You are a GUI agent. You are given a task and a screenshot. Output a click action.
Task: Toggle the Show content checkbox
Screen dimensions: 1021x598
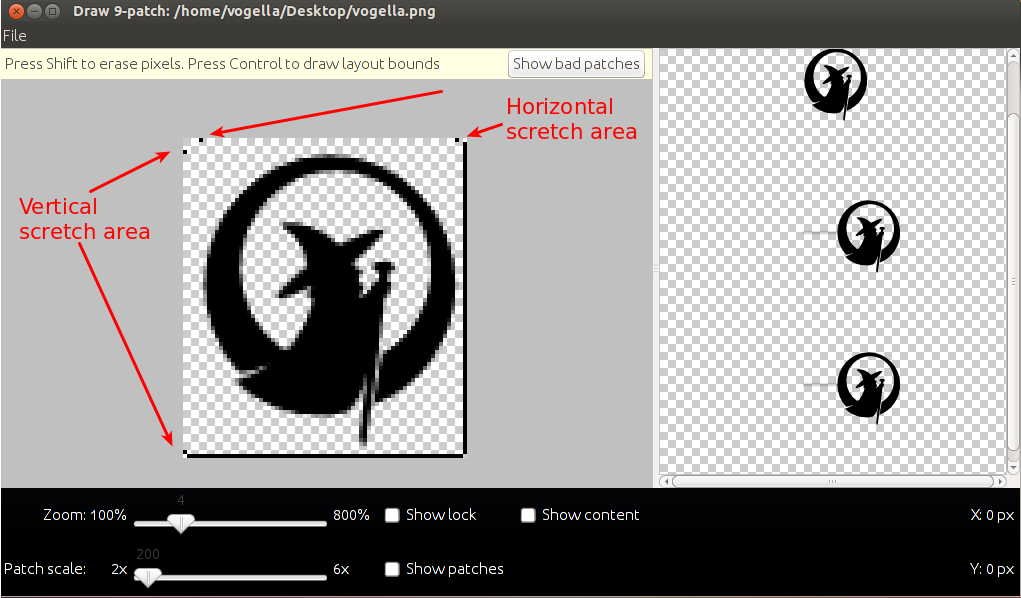pos(529,515)
